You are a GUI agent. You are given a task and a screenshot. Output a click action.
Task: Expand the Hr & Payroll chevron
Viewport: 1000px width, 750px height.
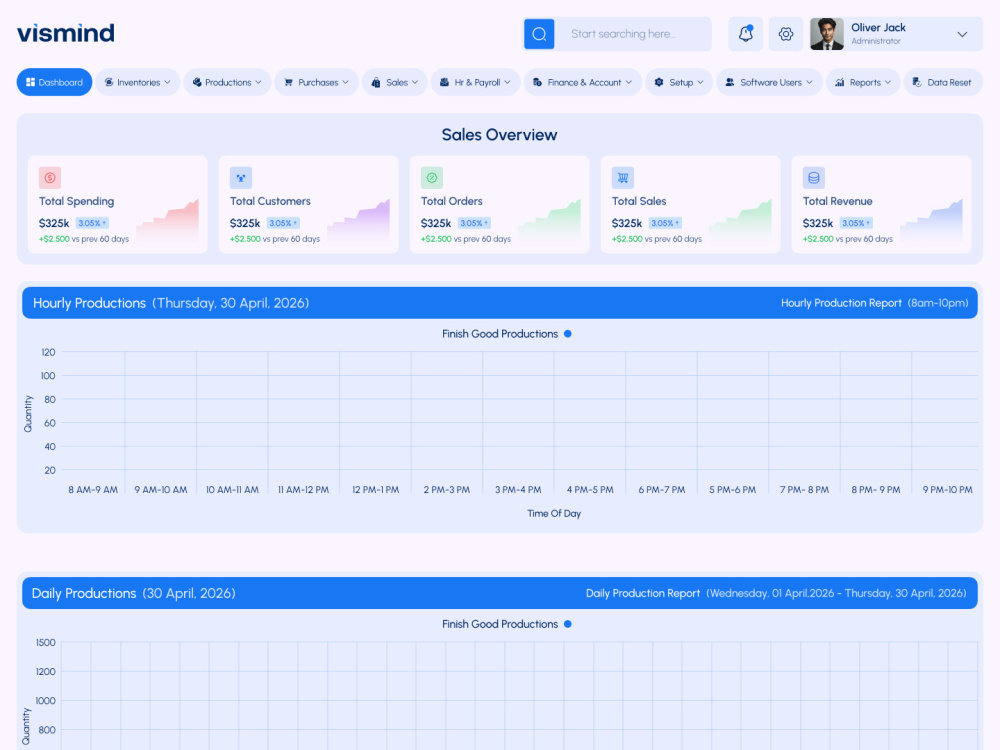pos(507,82)
